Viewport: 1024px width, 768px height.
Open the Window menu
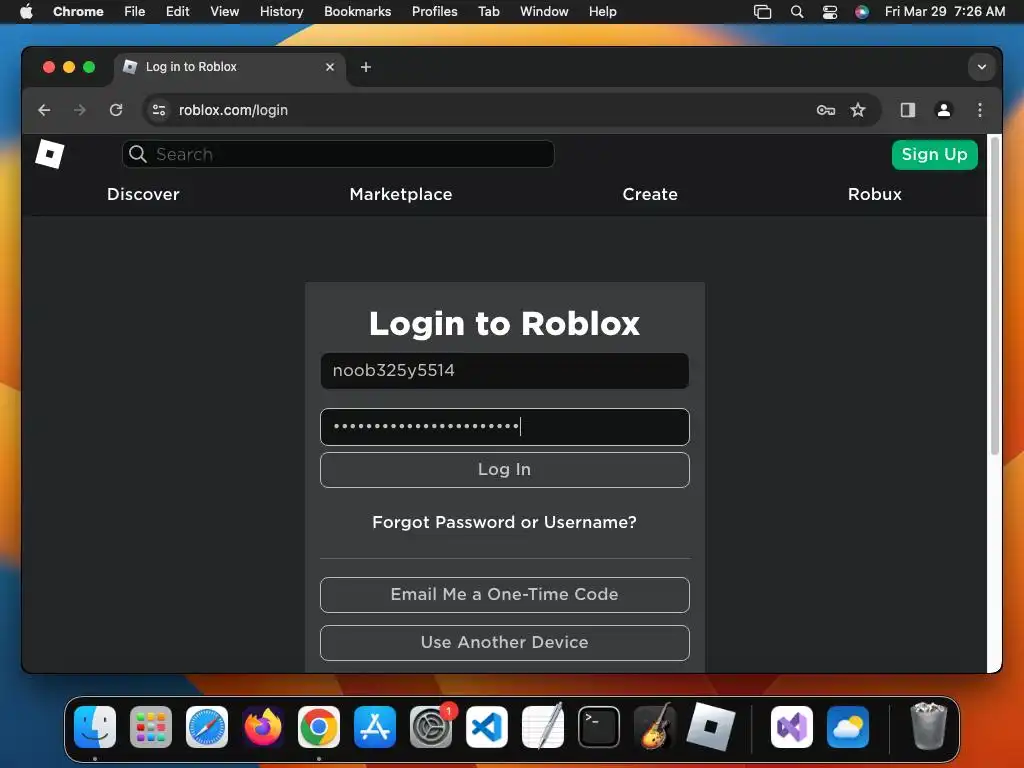click(x=544, y=11)
